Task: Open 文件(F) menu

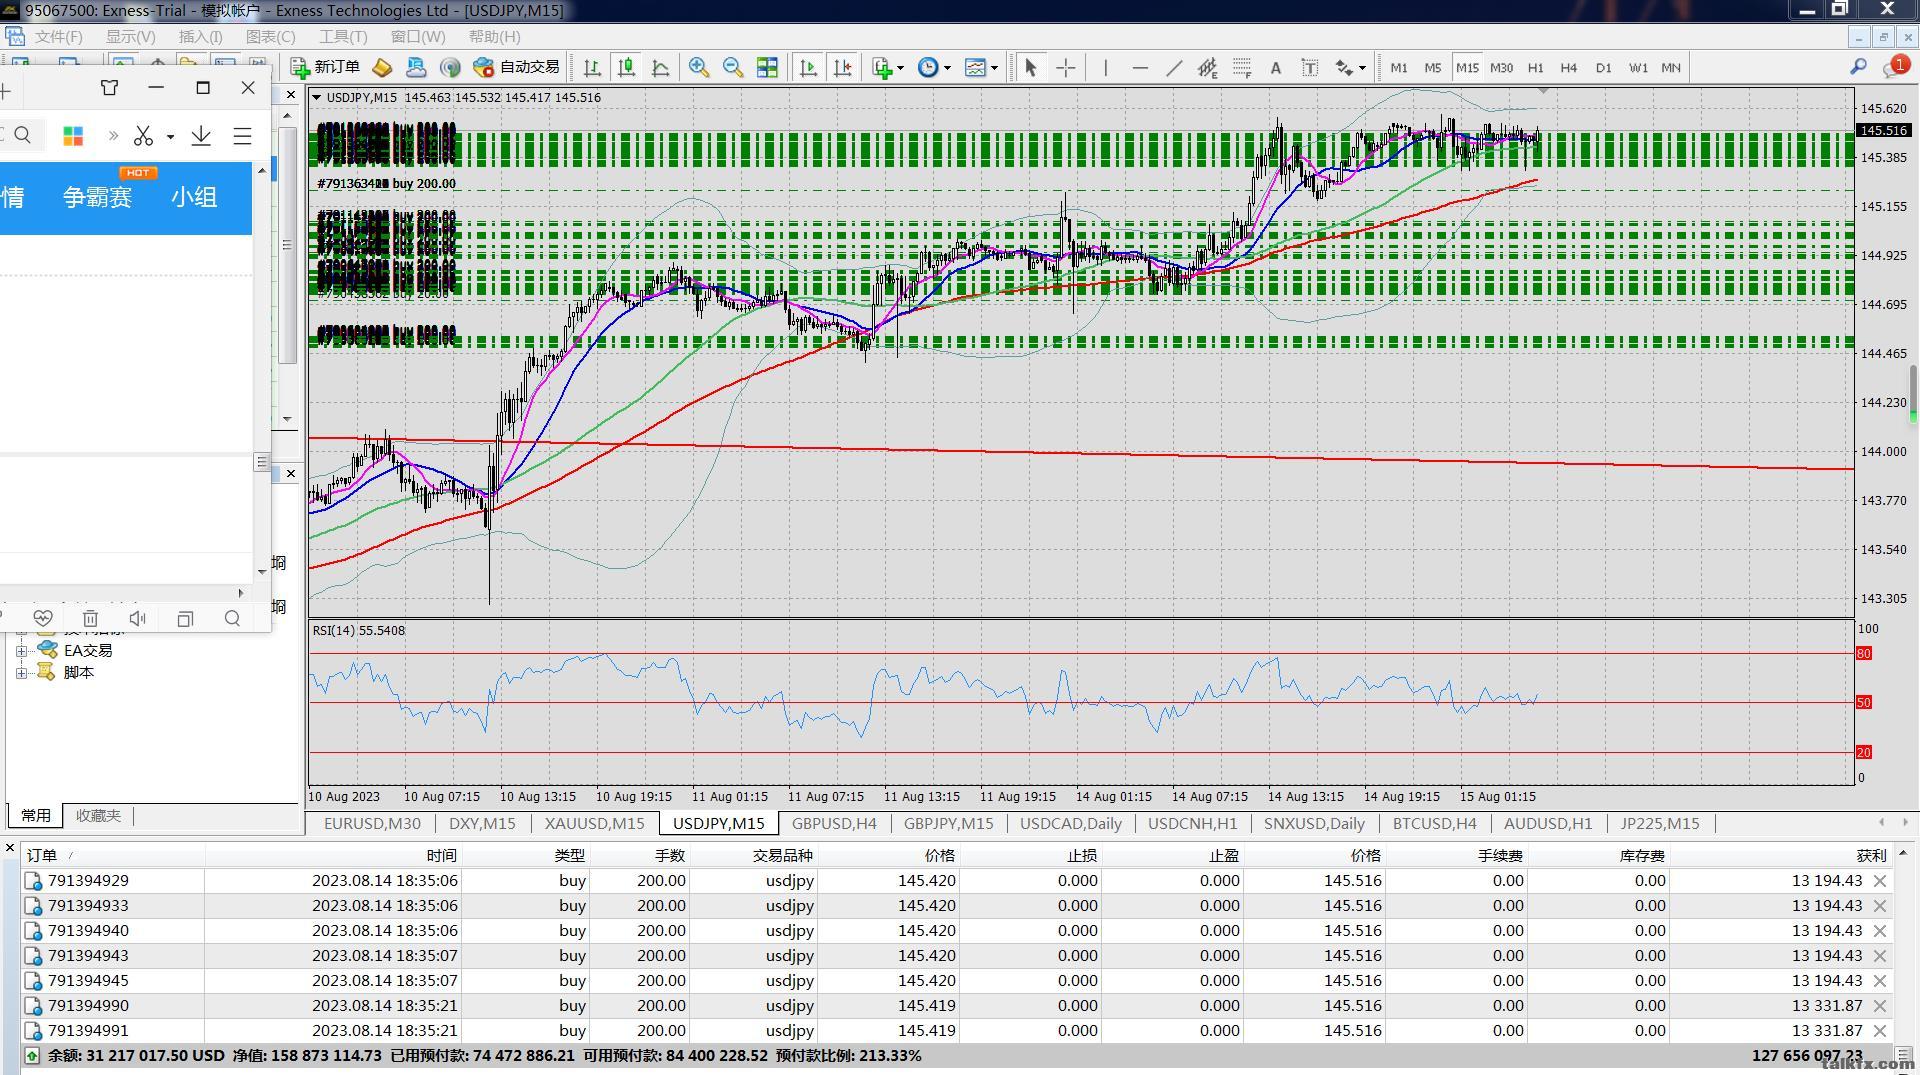Action: click(58, 36)
